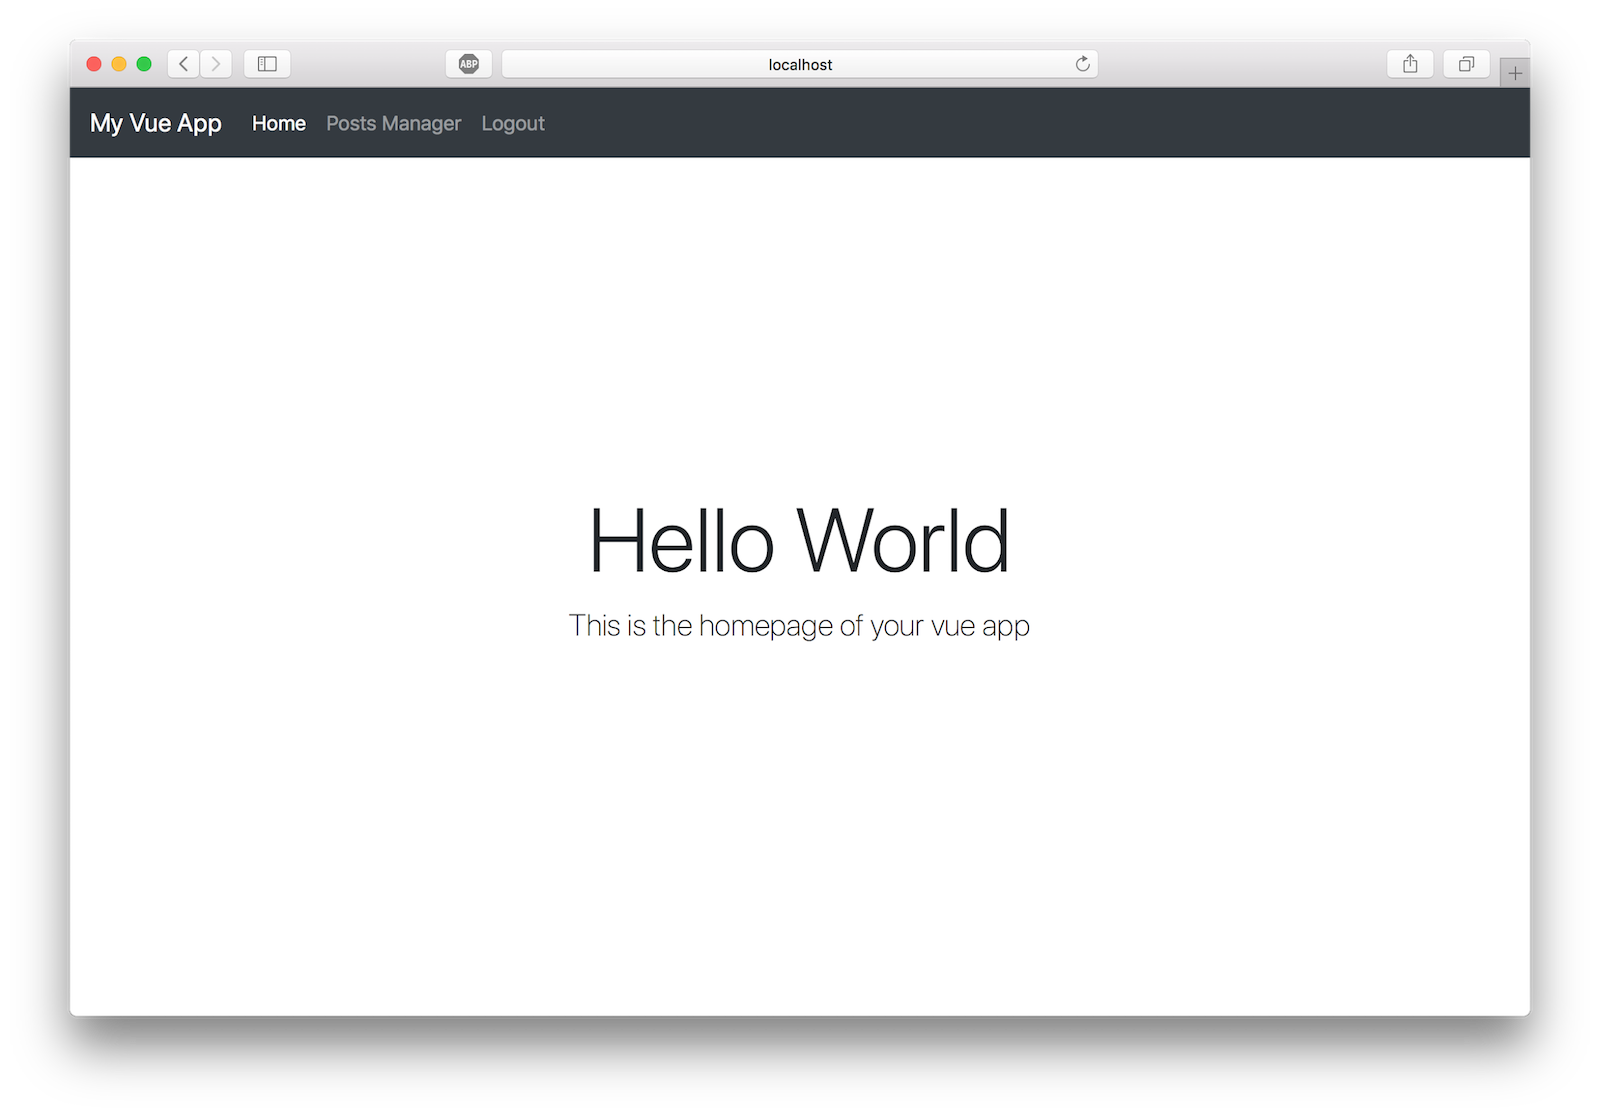Minimize the window with yellow button
The width and height of the screenshot is (1600, 1116).
[x=119, y=64]
